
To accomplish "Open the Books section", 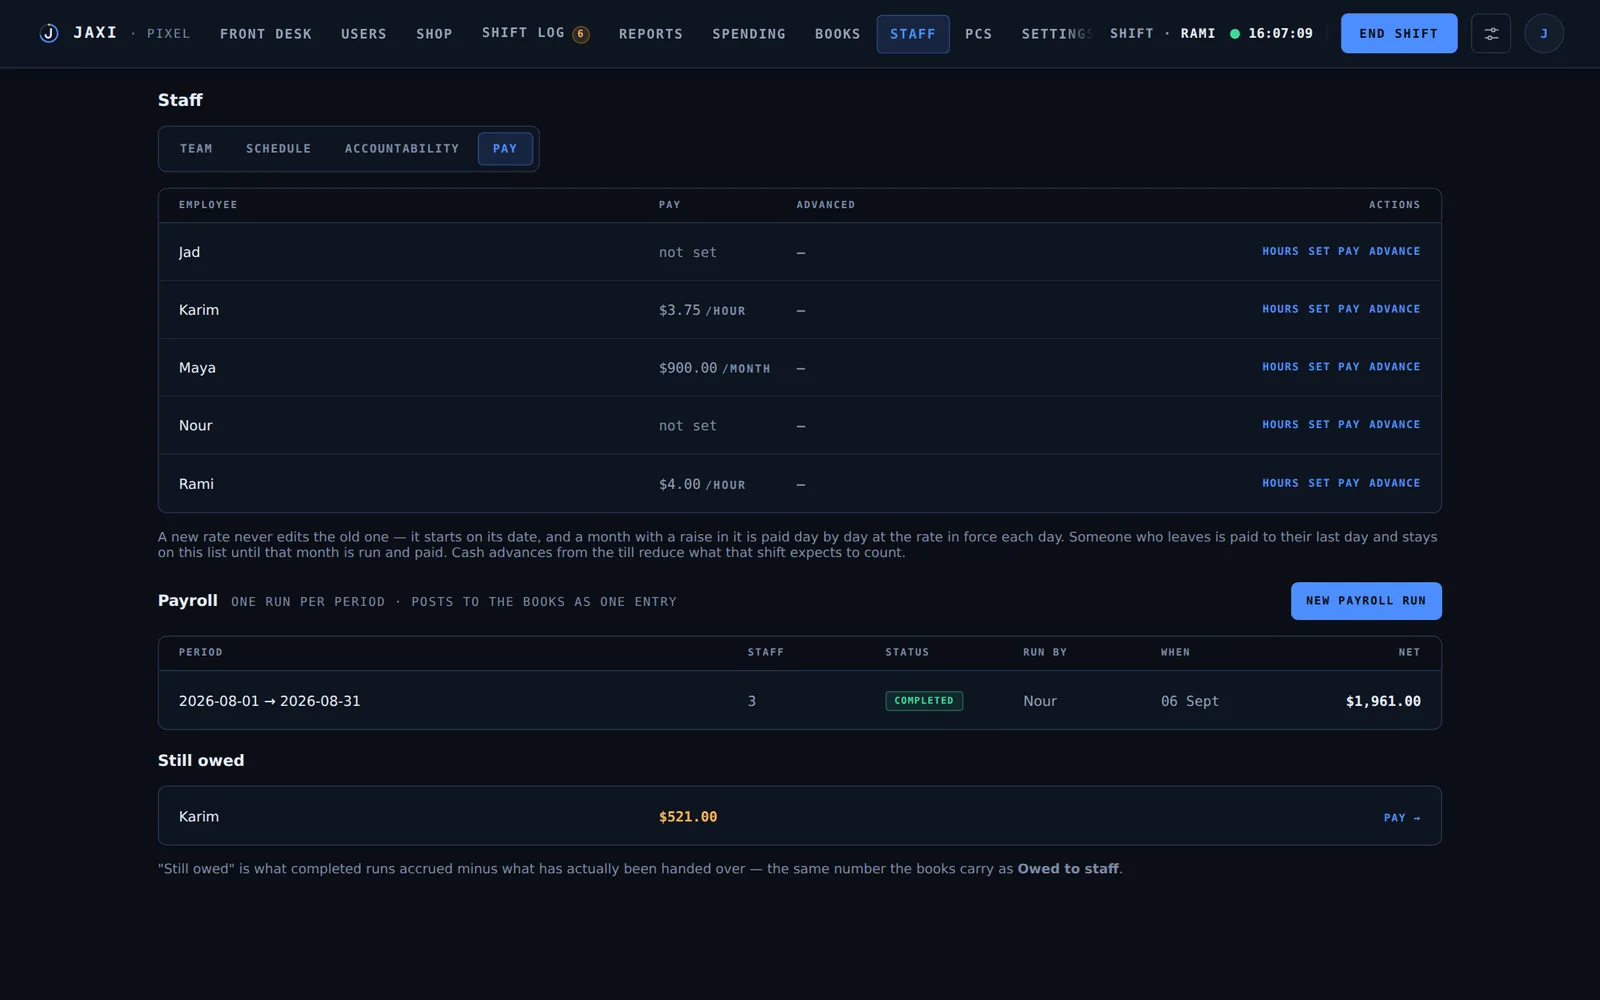I will (x=838, y=33).
